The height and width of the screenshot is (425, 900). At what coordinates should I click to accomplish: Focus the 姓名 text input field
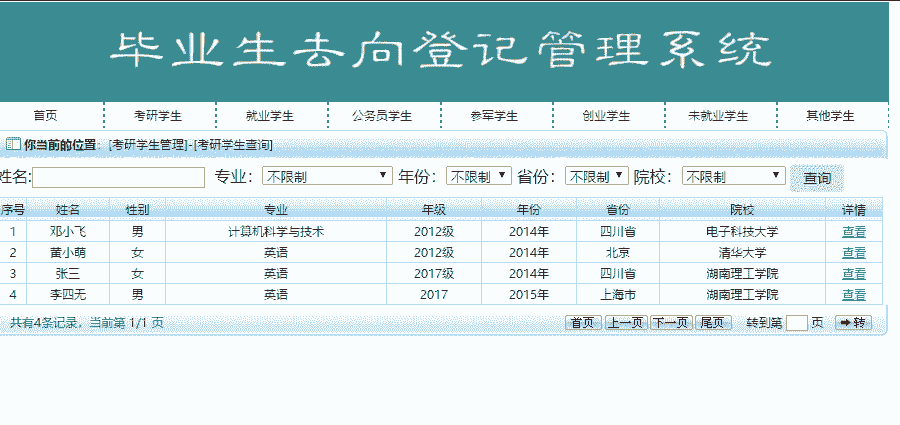[x=118, y=177]
